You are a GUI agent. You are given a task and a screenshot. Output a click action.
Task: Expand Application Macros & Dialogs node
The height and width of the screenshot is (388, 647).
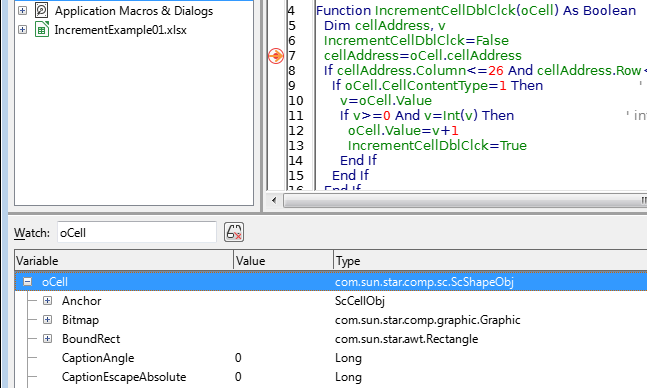(x=23, y=10)
